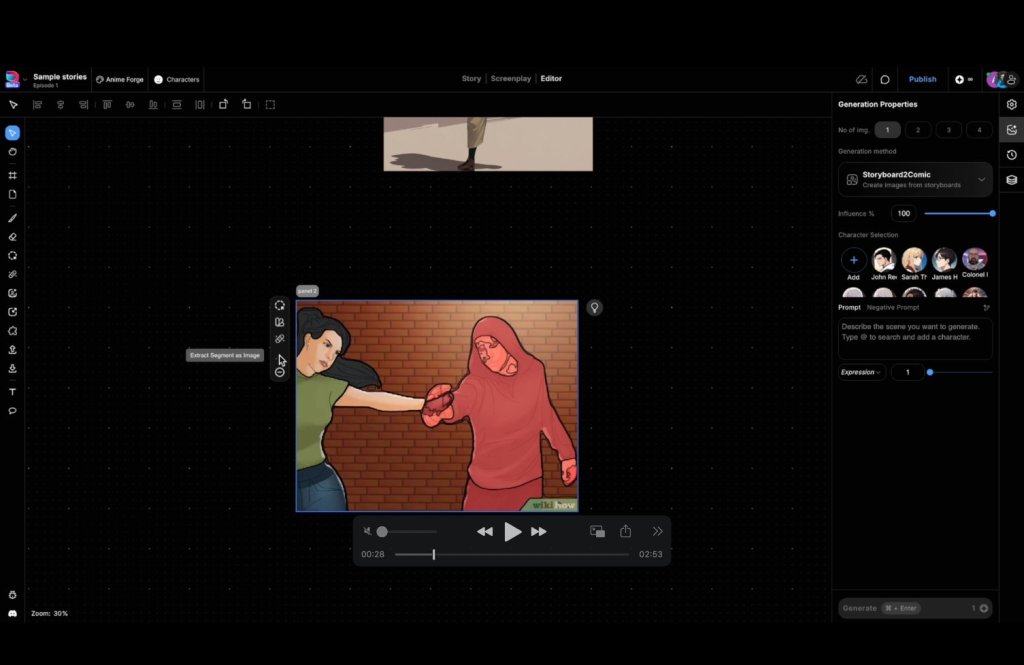Set number of images to 2
Image resolution: width=1024 pixels, height=665 pixels.
[x=918, y=130]
